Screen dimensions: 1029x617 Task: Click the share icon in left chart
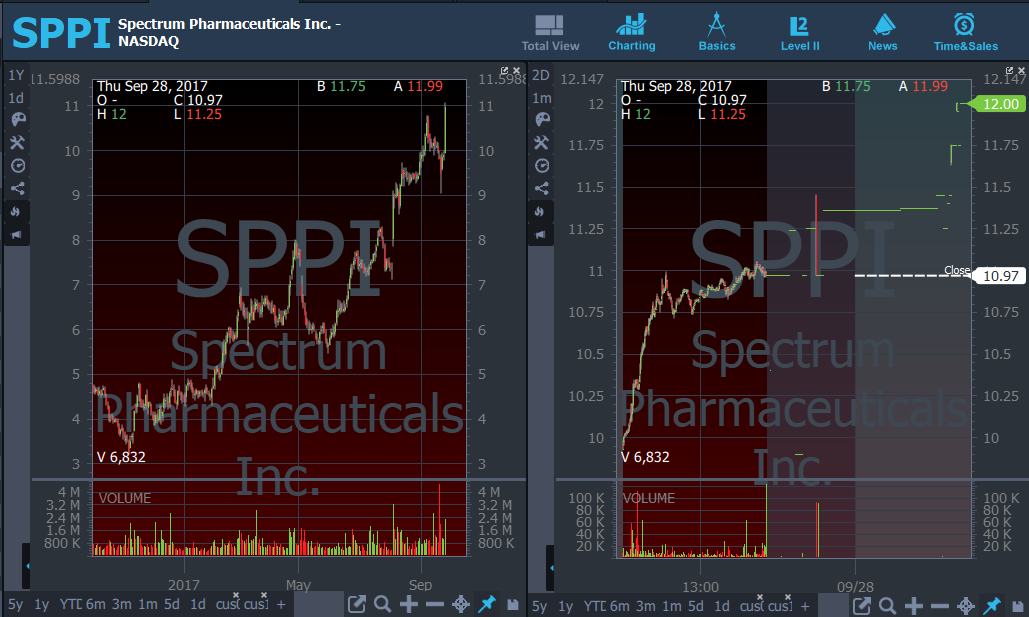pyautogui.click(x=18, y=188)
